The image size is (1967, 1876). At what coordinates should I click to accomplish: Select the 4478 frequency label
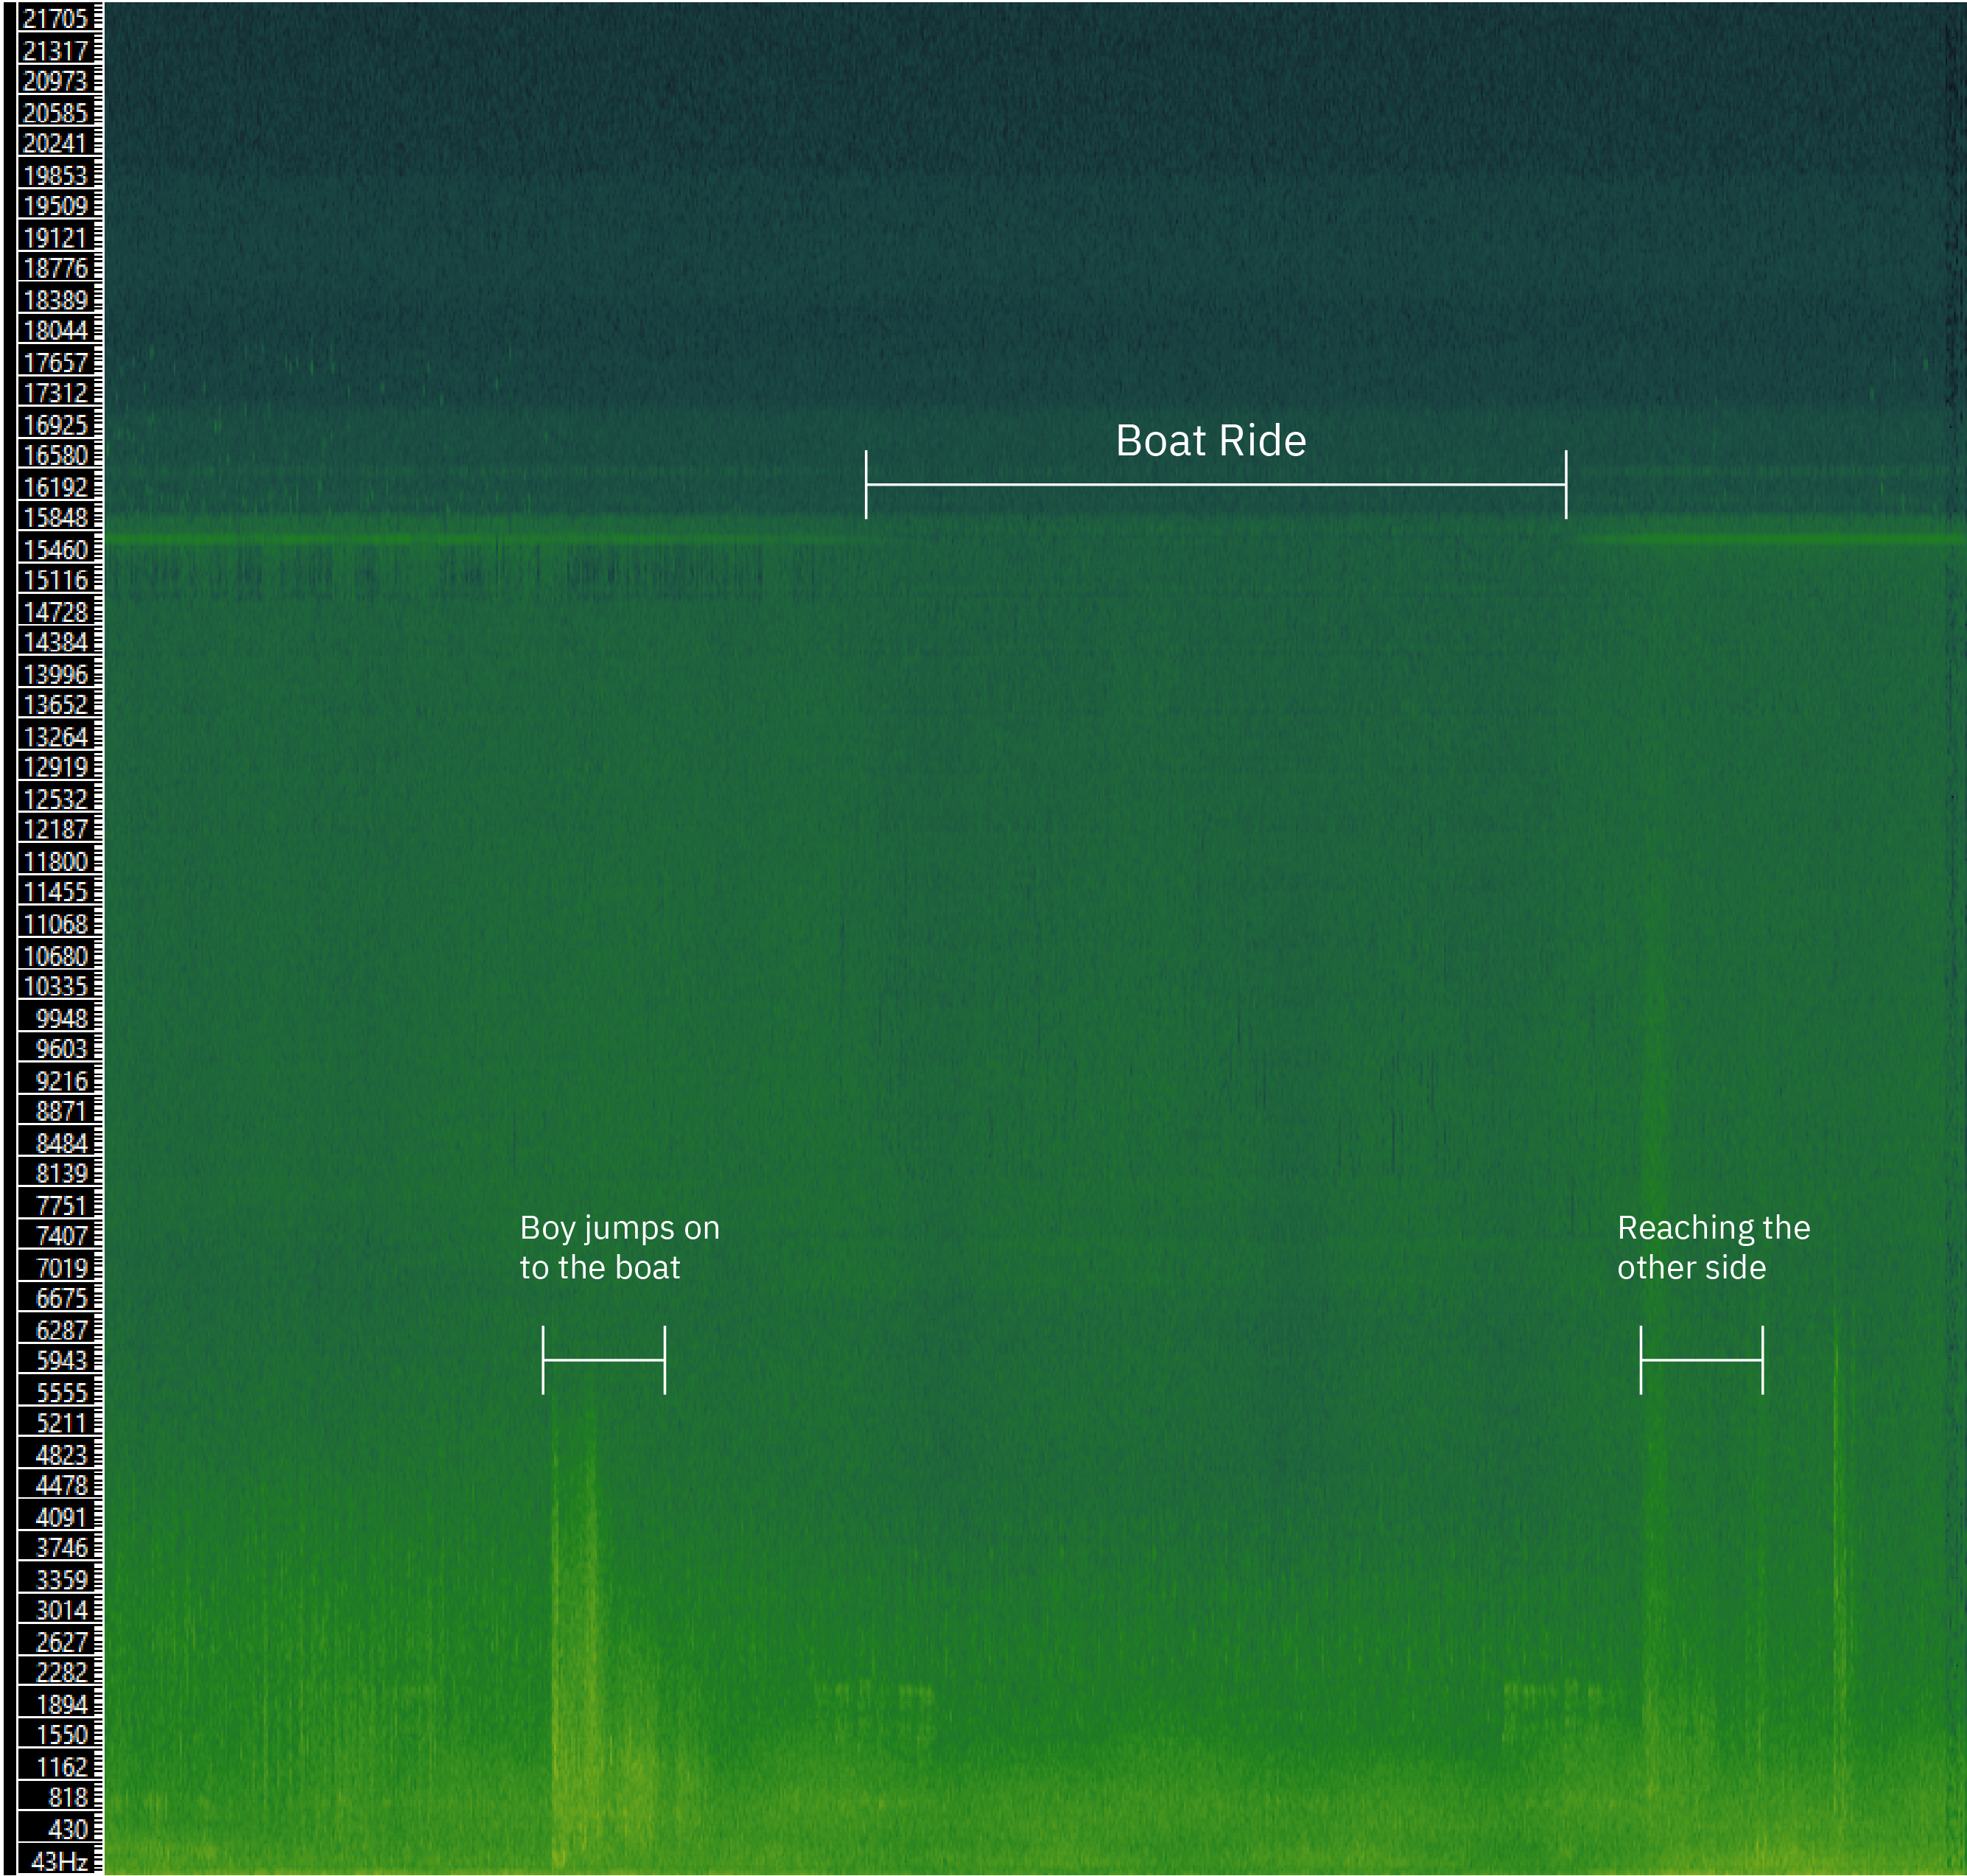pos(62,1485)
